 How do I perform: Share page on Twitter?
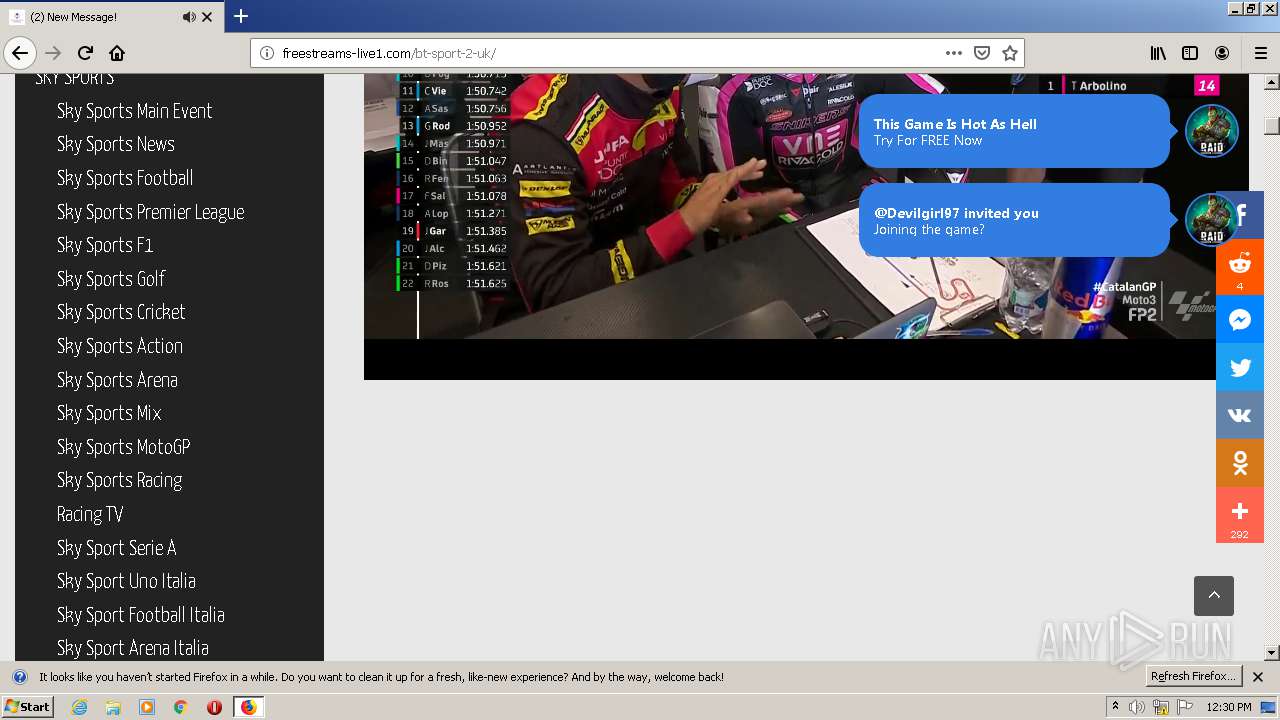click(1240, 367)
